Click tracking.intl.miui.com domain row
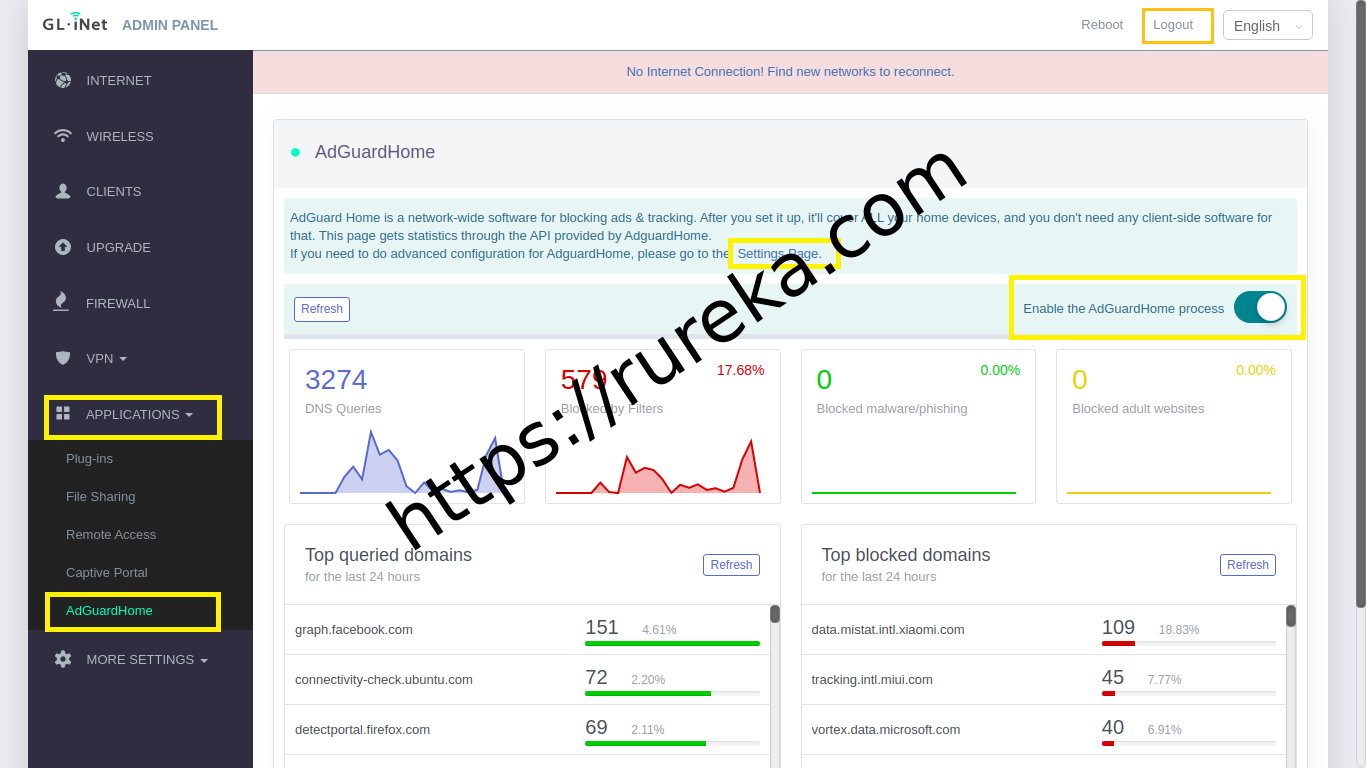This screenshot has width=1366, height=768. click(x=1043, y=680)
